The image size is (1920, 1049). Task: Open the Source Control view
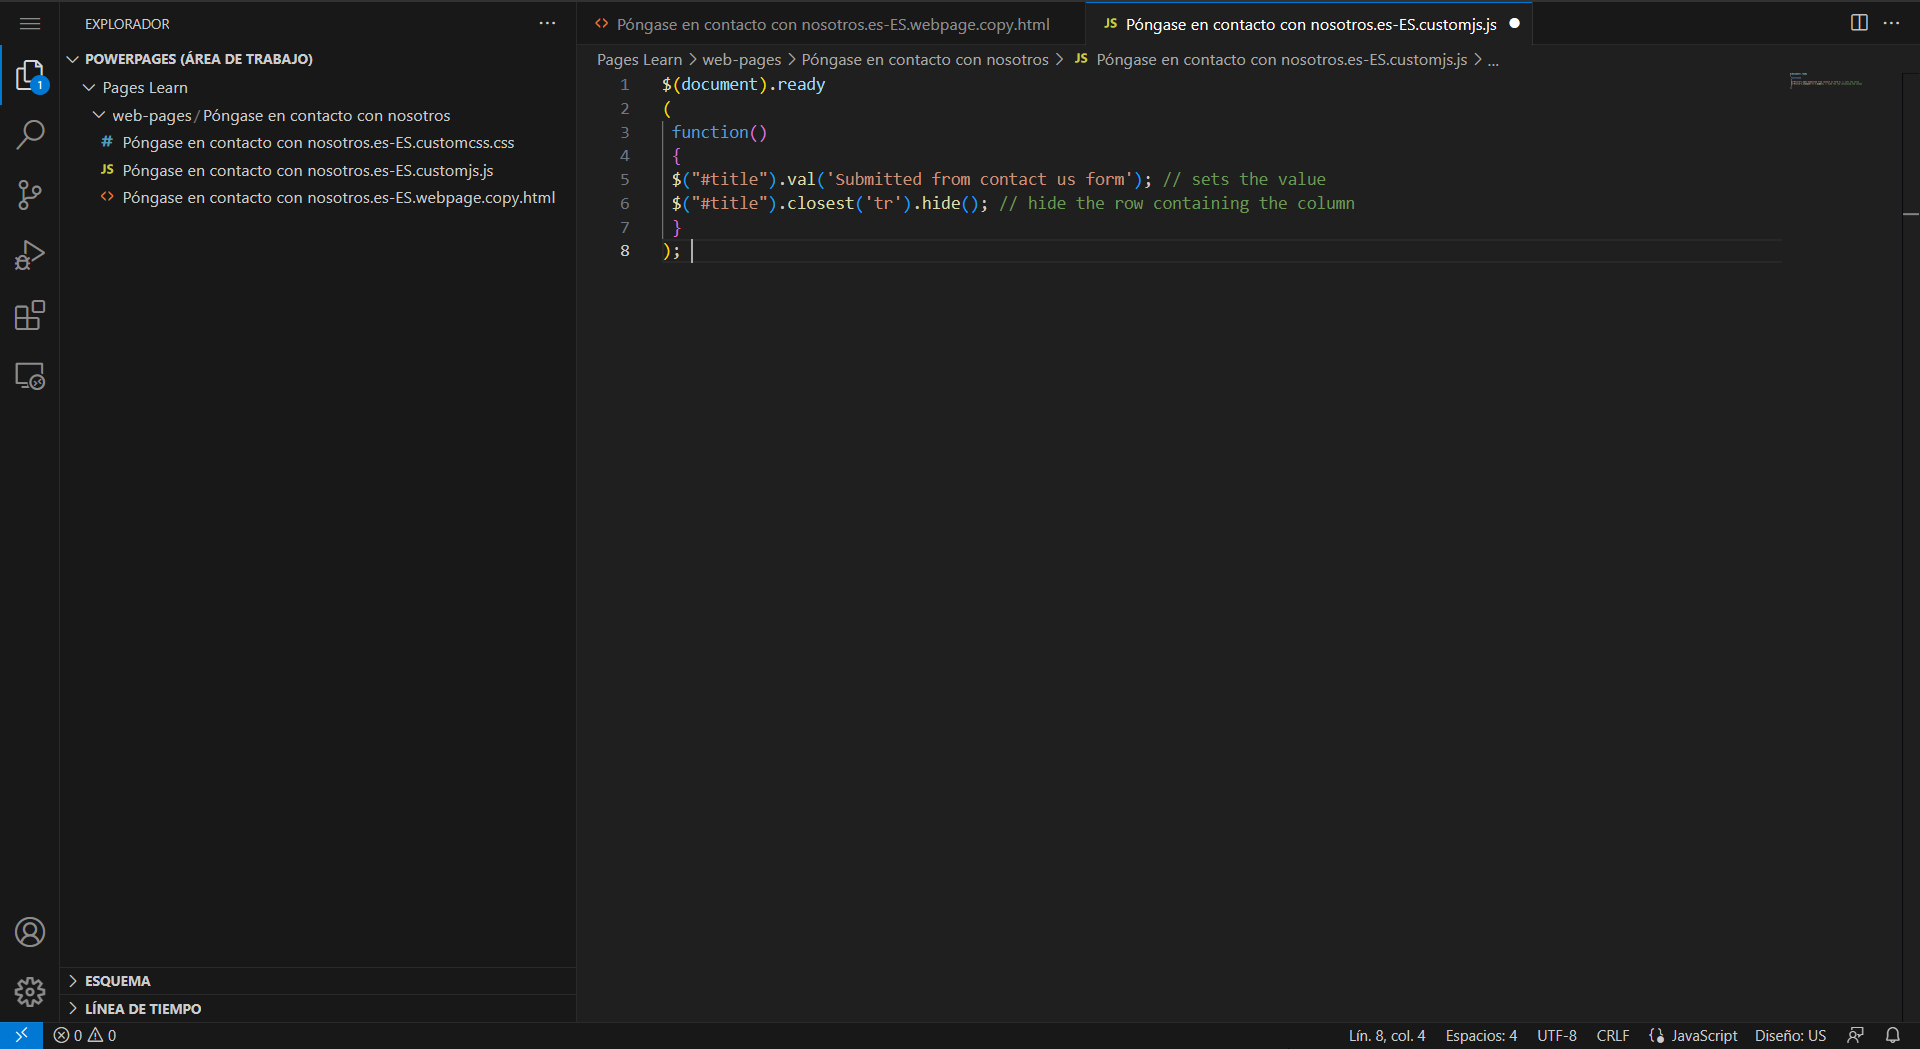pyautogui.click(x=30, y=195)
